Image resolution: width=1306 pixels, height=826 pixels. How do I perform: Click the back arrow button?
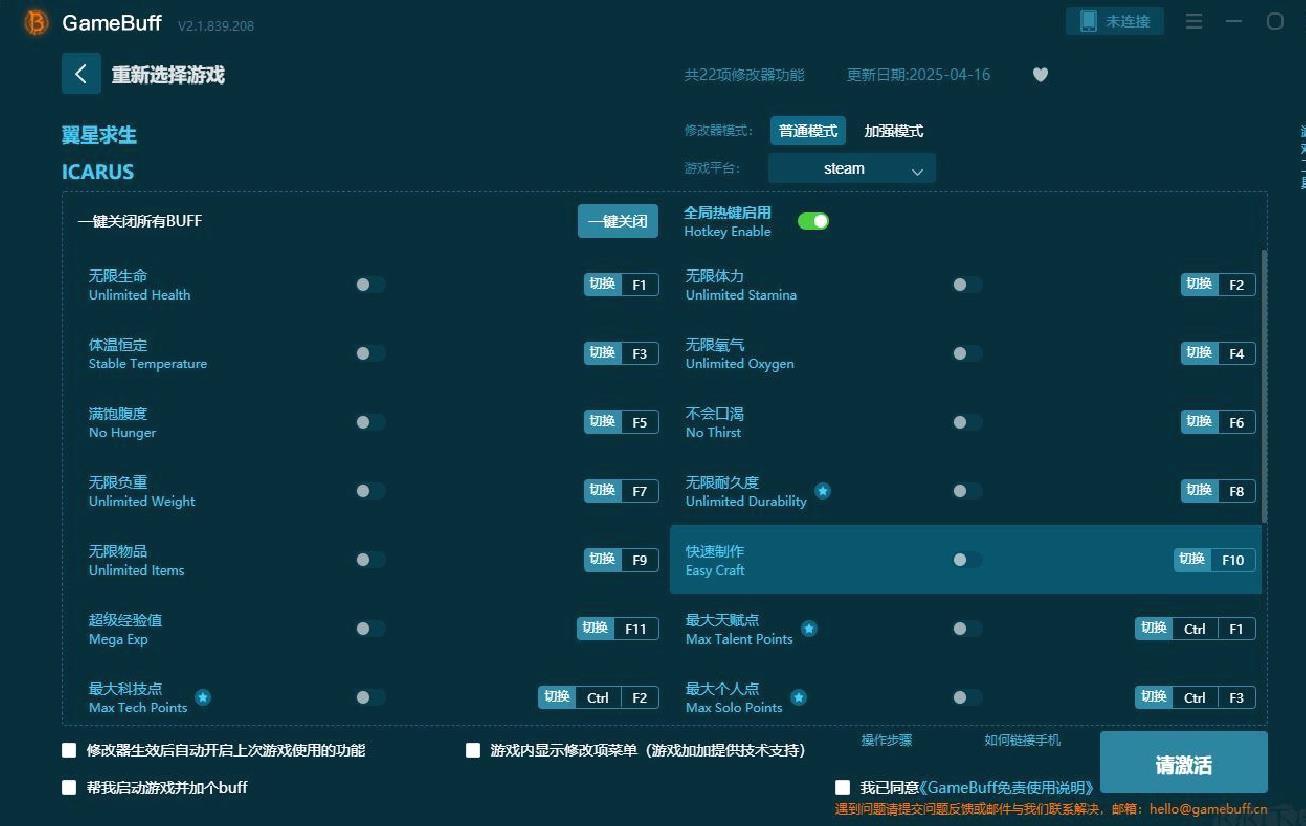(81, 74)
